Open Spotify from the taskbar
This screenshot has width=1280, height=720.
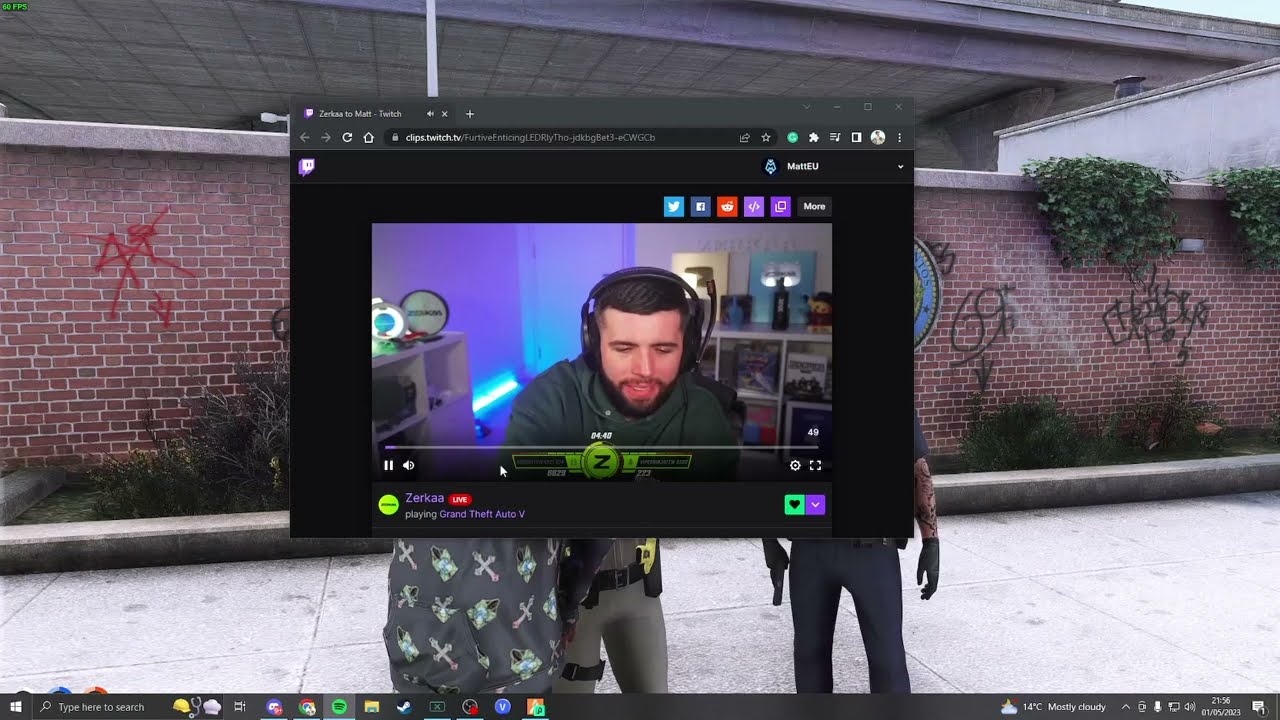[x=339, y=707]
